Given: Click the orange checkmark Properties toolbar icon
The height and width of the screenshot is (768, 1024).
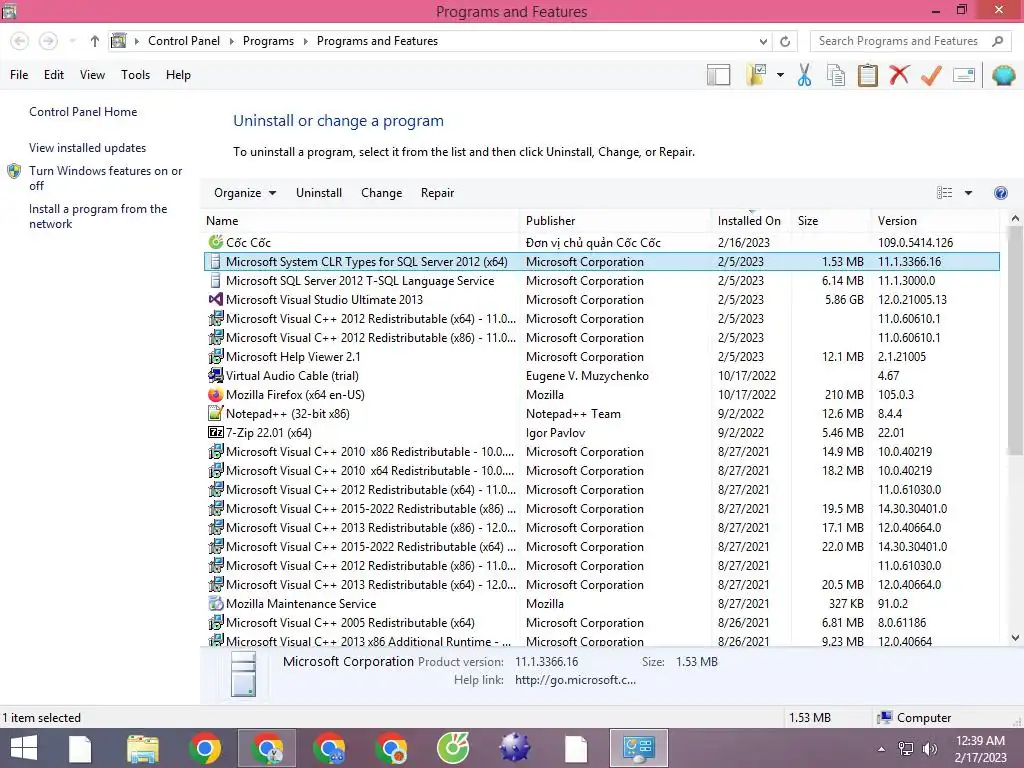Looking at the screenshot, I should 931,75.
